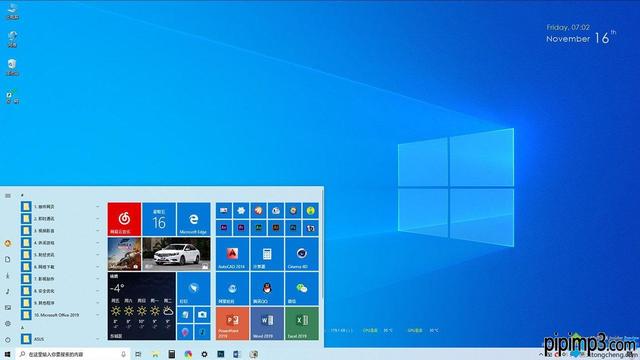Open folder number 4 in app list
Image resolution: width=640 pixels, height=360 pixels.
pyautogui.click(x=60, y=243)
